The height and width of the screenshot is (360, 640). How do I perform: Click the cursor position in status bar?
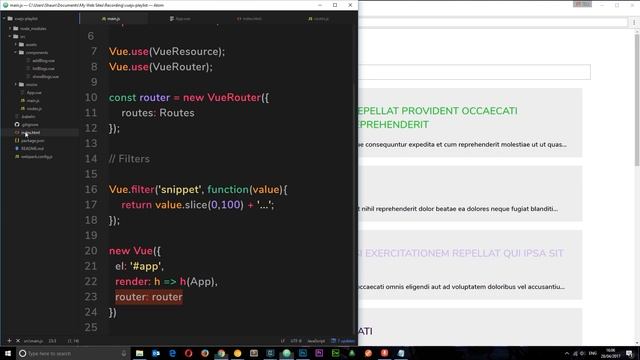click(52, 341)
